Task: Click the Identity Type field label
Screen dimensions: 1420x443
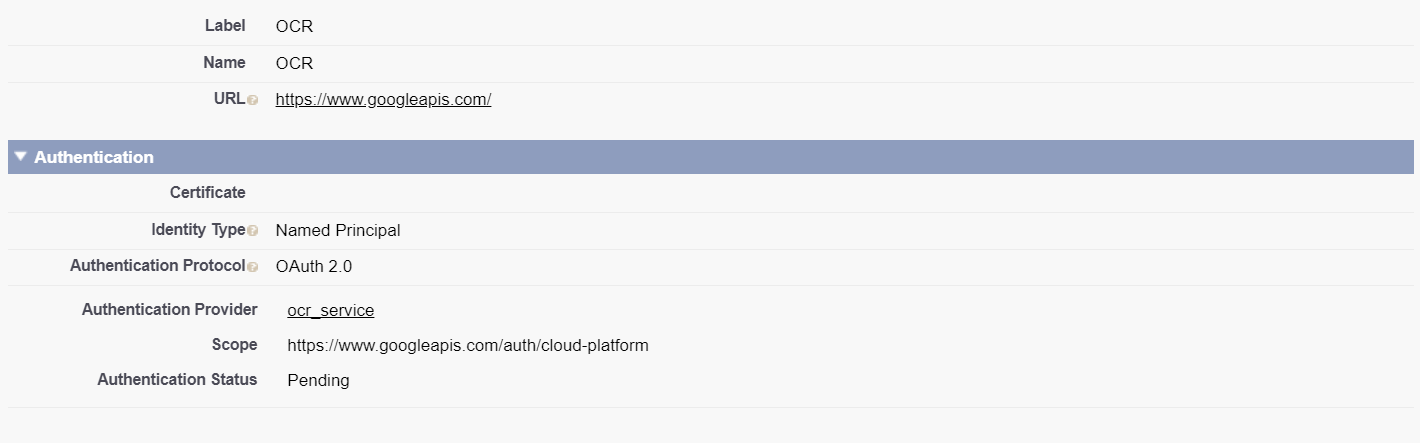Action: point(198,230)
